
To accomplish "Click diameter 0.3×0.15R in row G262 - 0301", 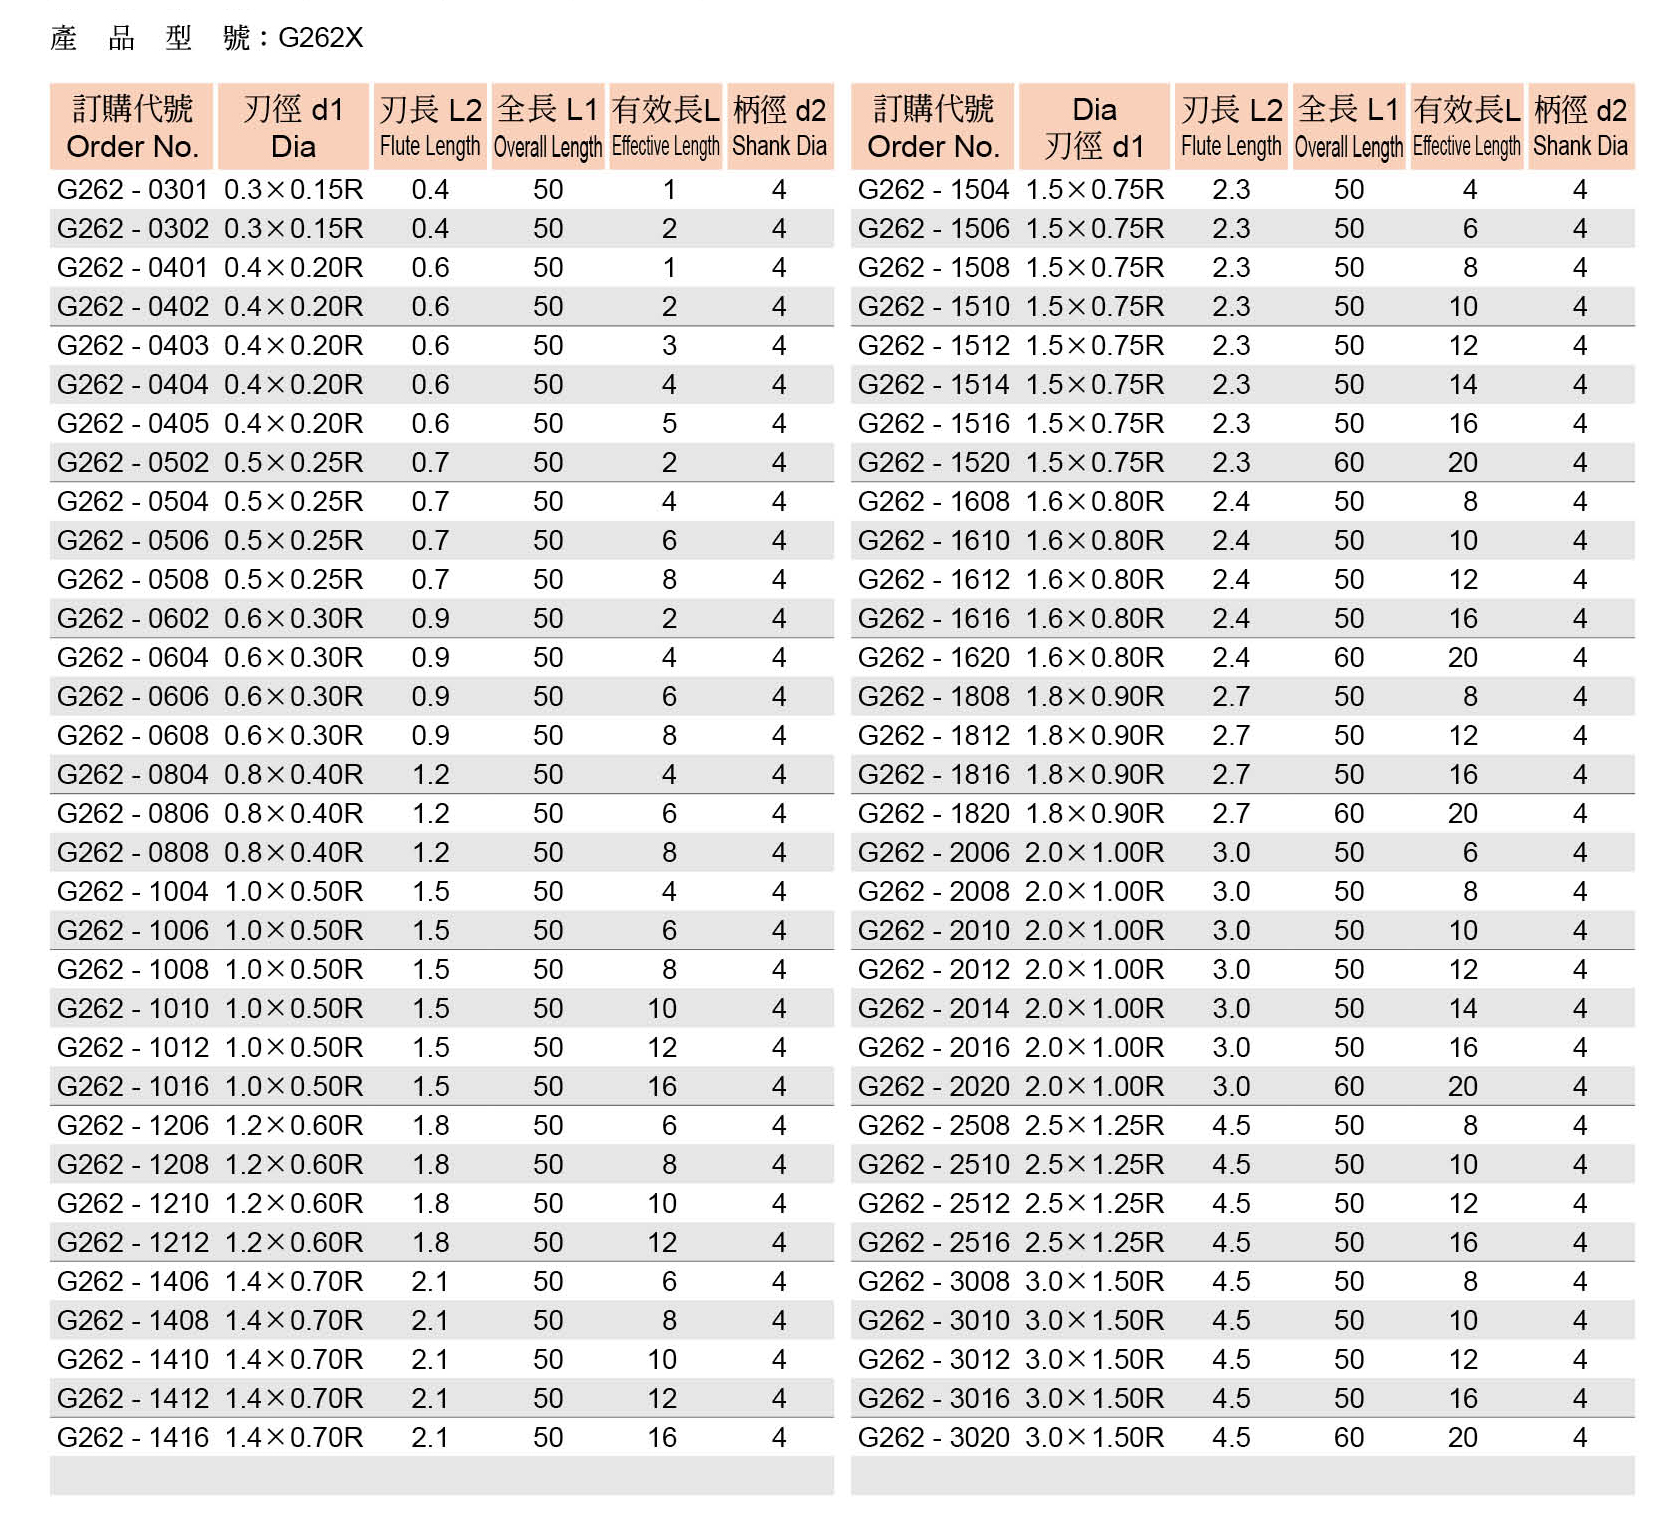I will tap(294, 190).
